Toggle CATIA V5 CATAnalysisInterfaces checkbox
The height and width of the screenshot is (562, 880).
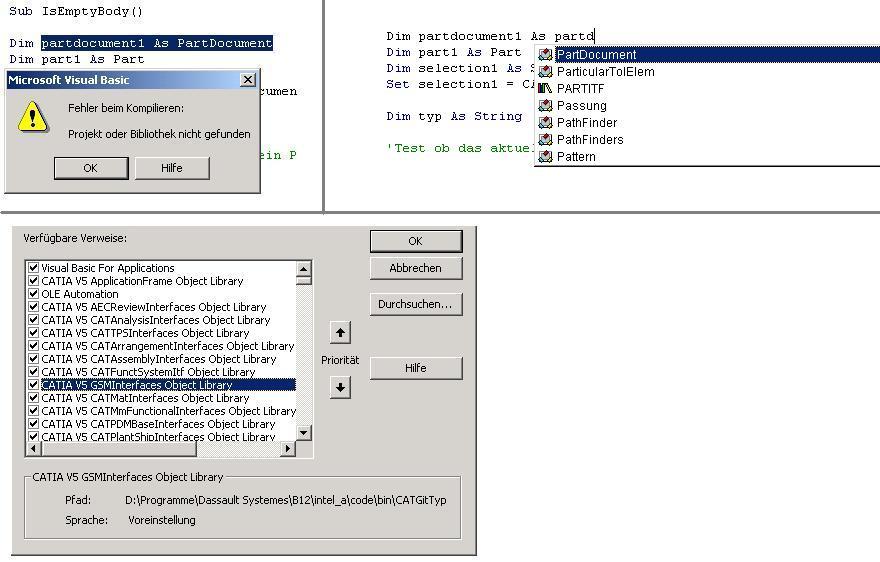(34, 319)
